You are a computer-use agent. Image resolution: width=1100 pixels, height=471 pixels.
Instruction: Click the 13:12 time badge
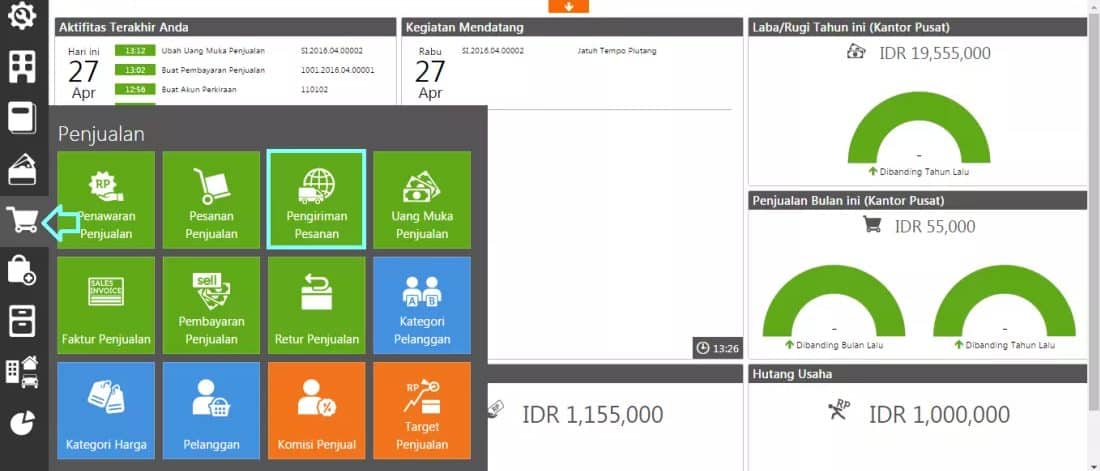coord(135,51)
